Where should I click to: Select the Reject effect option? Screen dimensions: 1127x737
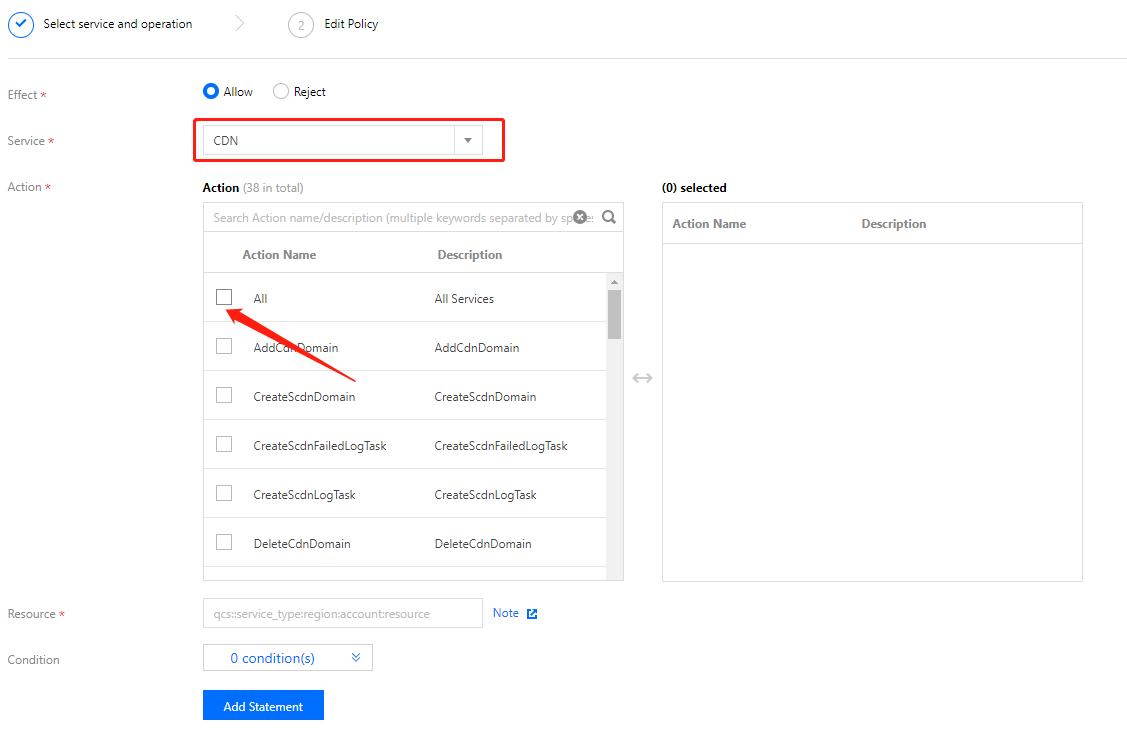pyautogui.click(x=281, y=92)
